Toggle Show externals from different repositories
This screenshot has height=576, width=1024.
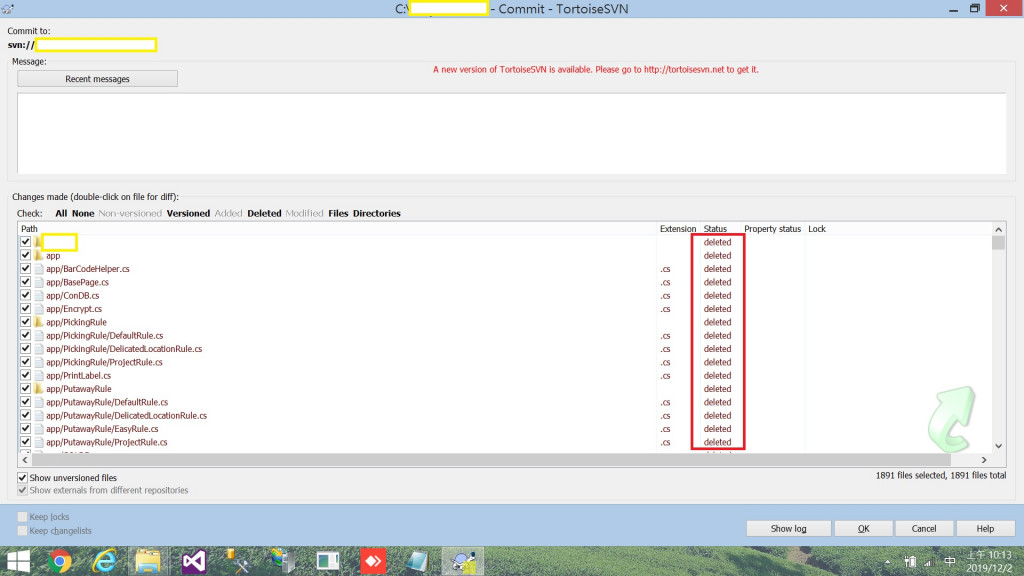[22, 490]
